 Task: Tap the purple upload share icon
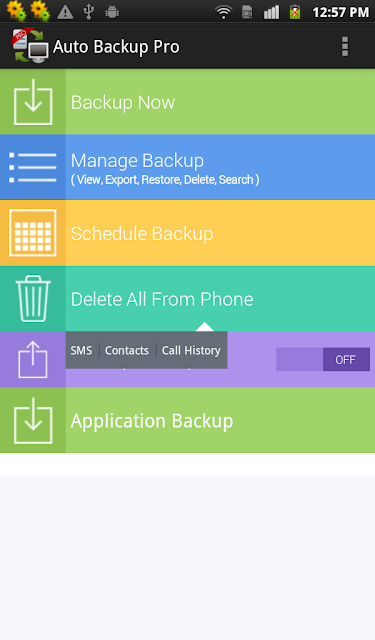click(33, 359)
